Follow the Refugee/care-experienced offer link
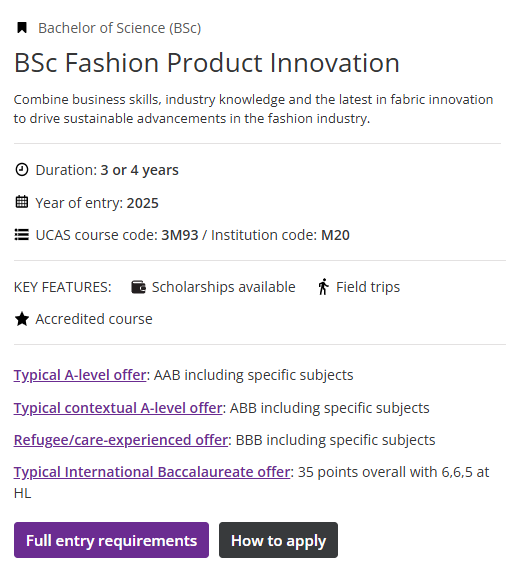 click(121, 440)
